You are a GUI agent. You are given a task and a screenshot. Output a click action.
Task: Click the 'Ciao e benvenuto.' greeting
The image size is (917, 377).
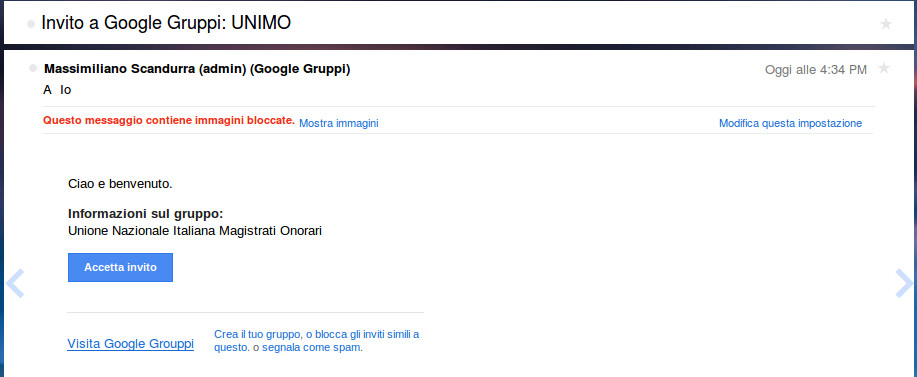[x=120, y=184]
